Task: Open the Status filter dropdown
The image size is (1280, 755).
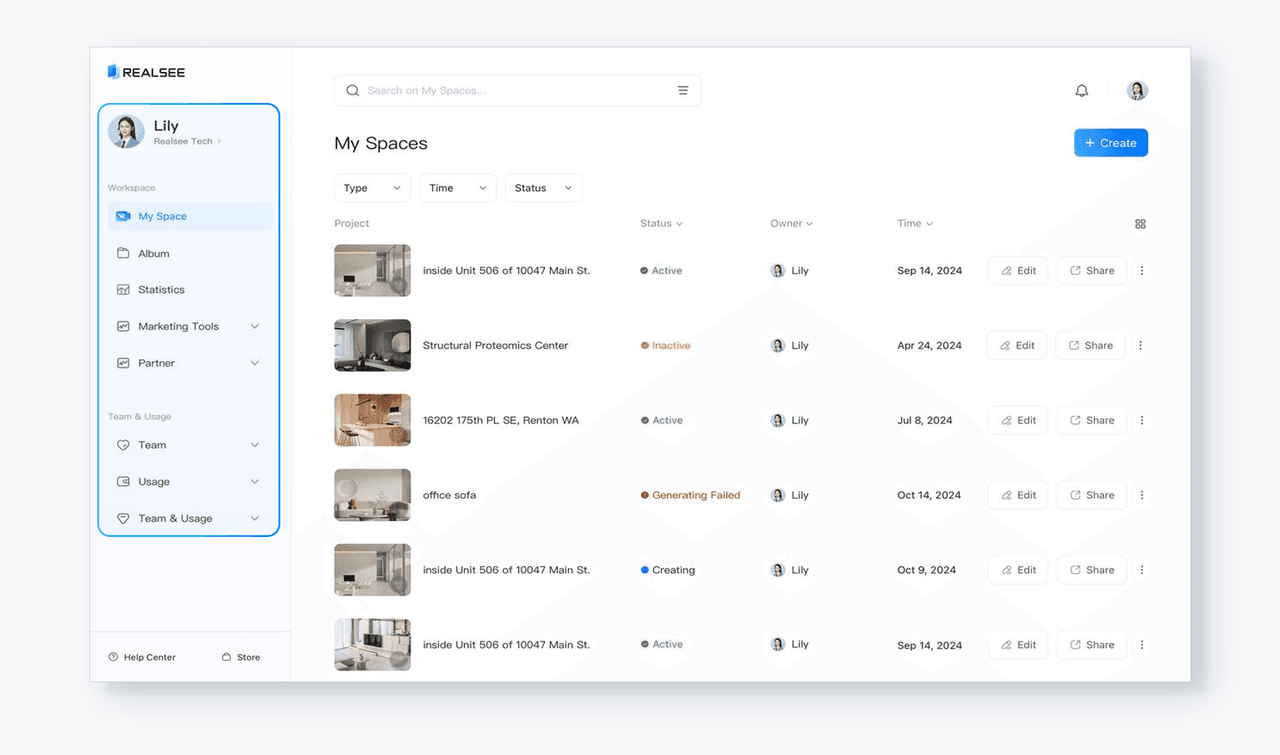Action: (544, 188)
